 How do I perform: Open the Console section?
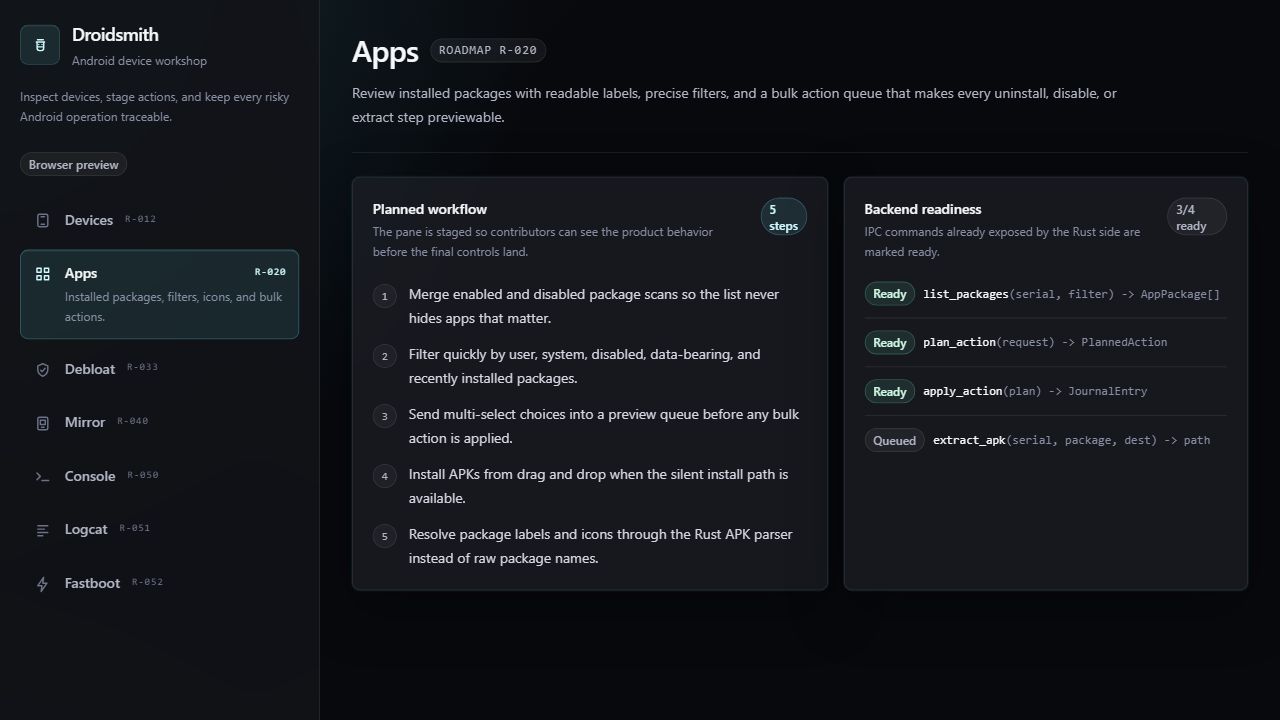tap(159, 476)
